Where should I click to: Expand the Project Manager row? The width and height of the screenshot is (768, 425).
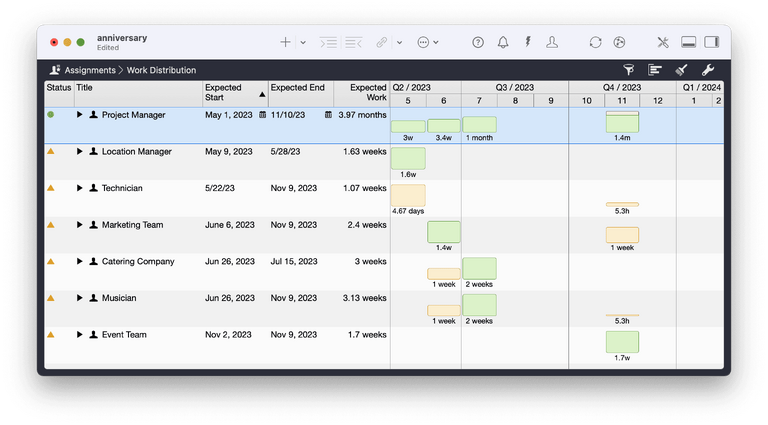click(80, 115)
